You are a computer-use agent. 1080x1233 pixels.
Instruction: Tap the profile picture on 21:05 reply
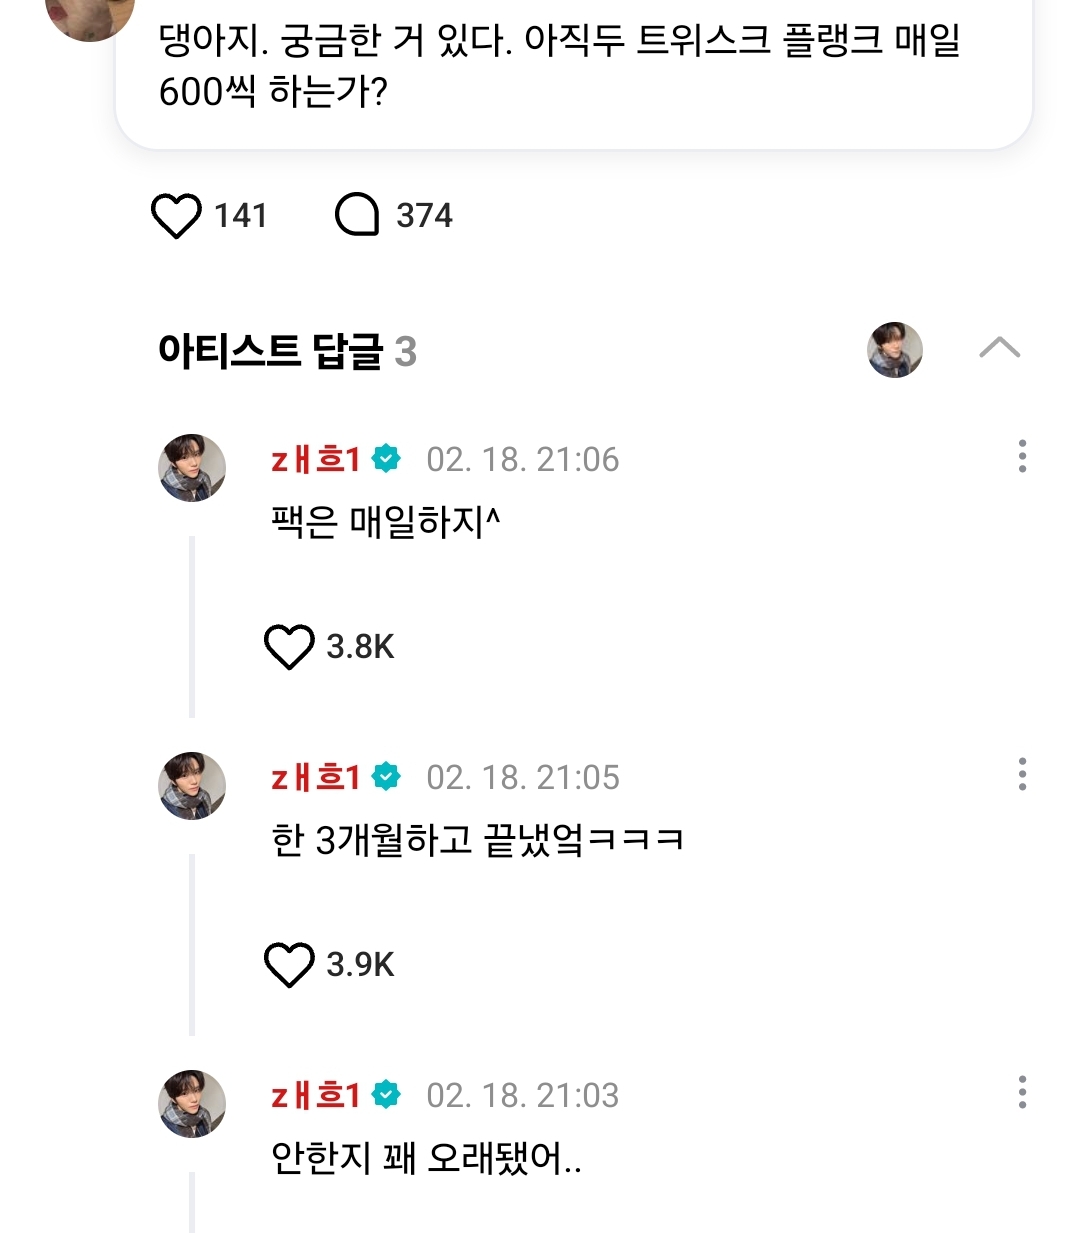coord(192,785)
